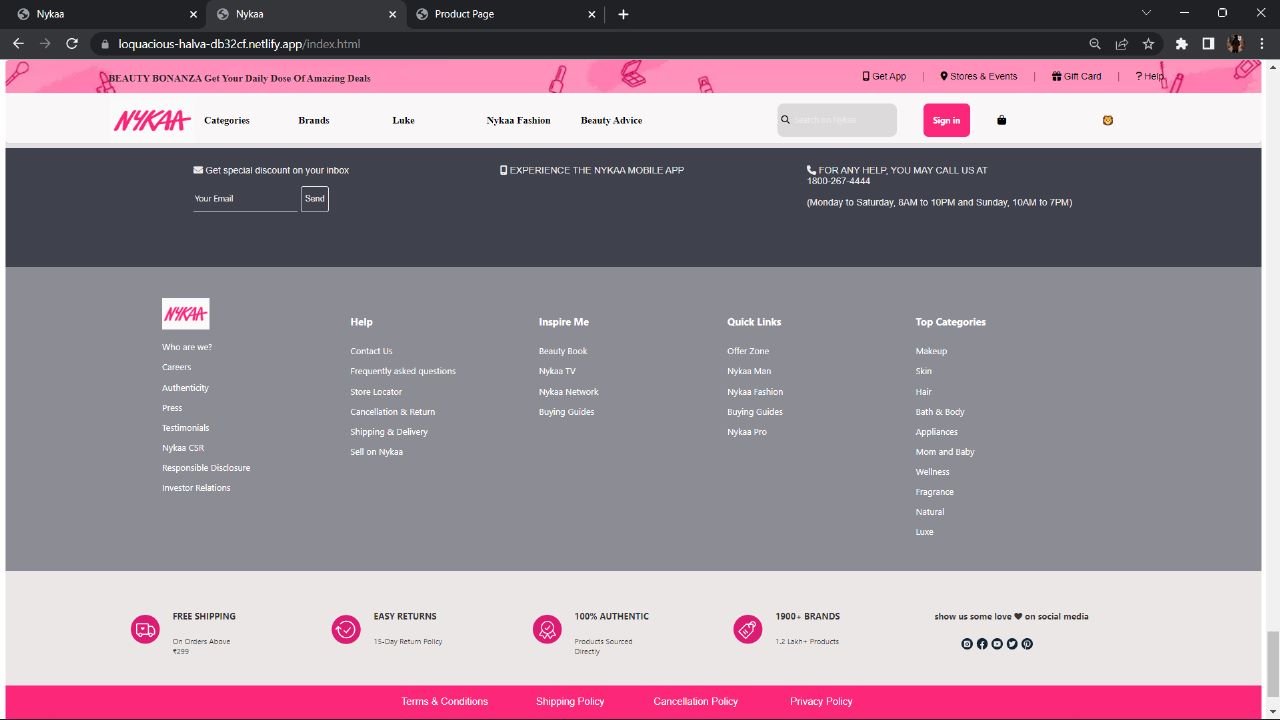This screenshot has height=720, width=1280.
Task: Click the Nykaa logo in the footer
Action: tap(186, 314)
